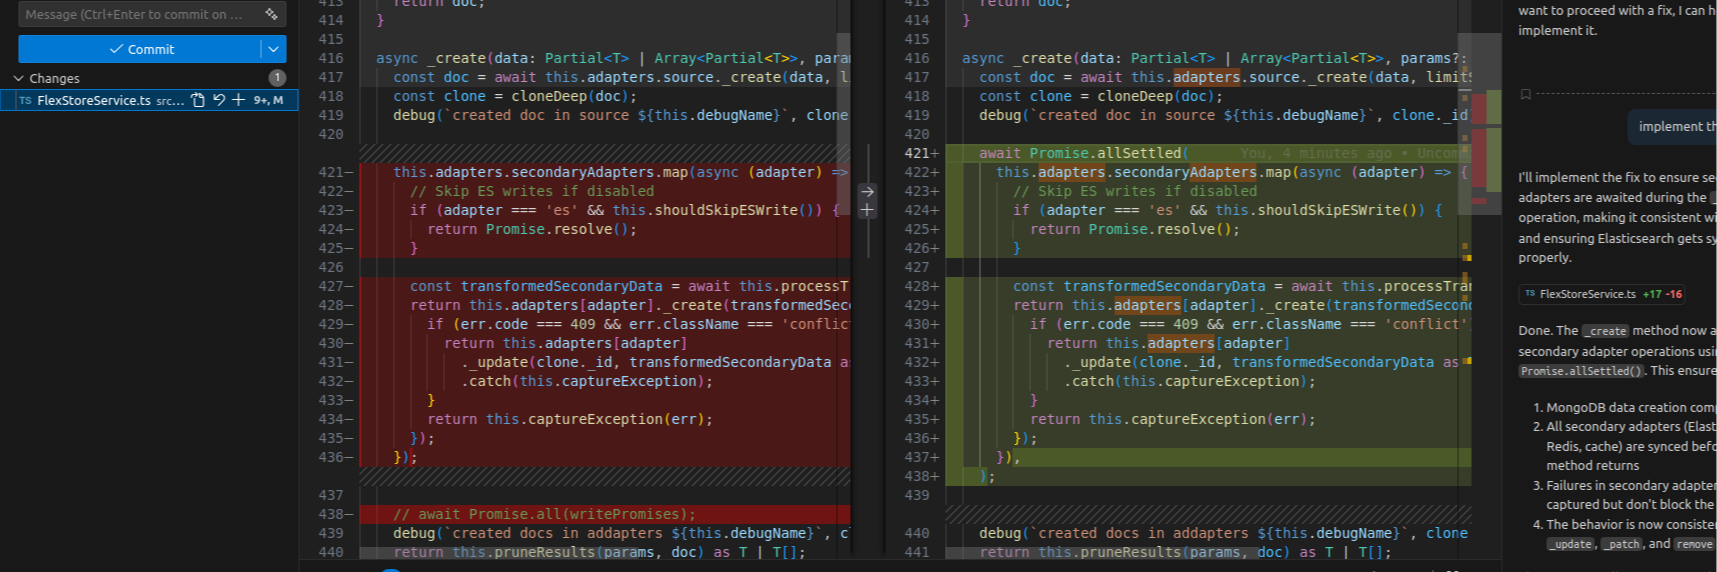1717x572 pixels.
Task: Discard changes to FlexStoreService.ts
Action: pos(218,100)
